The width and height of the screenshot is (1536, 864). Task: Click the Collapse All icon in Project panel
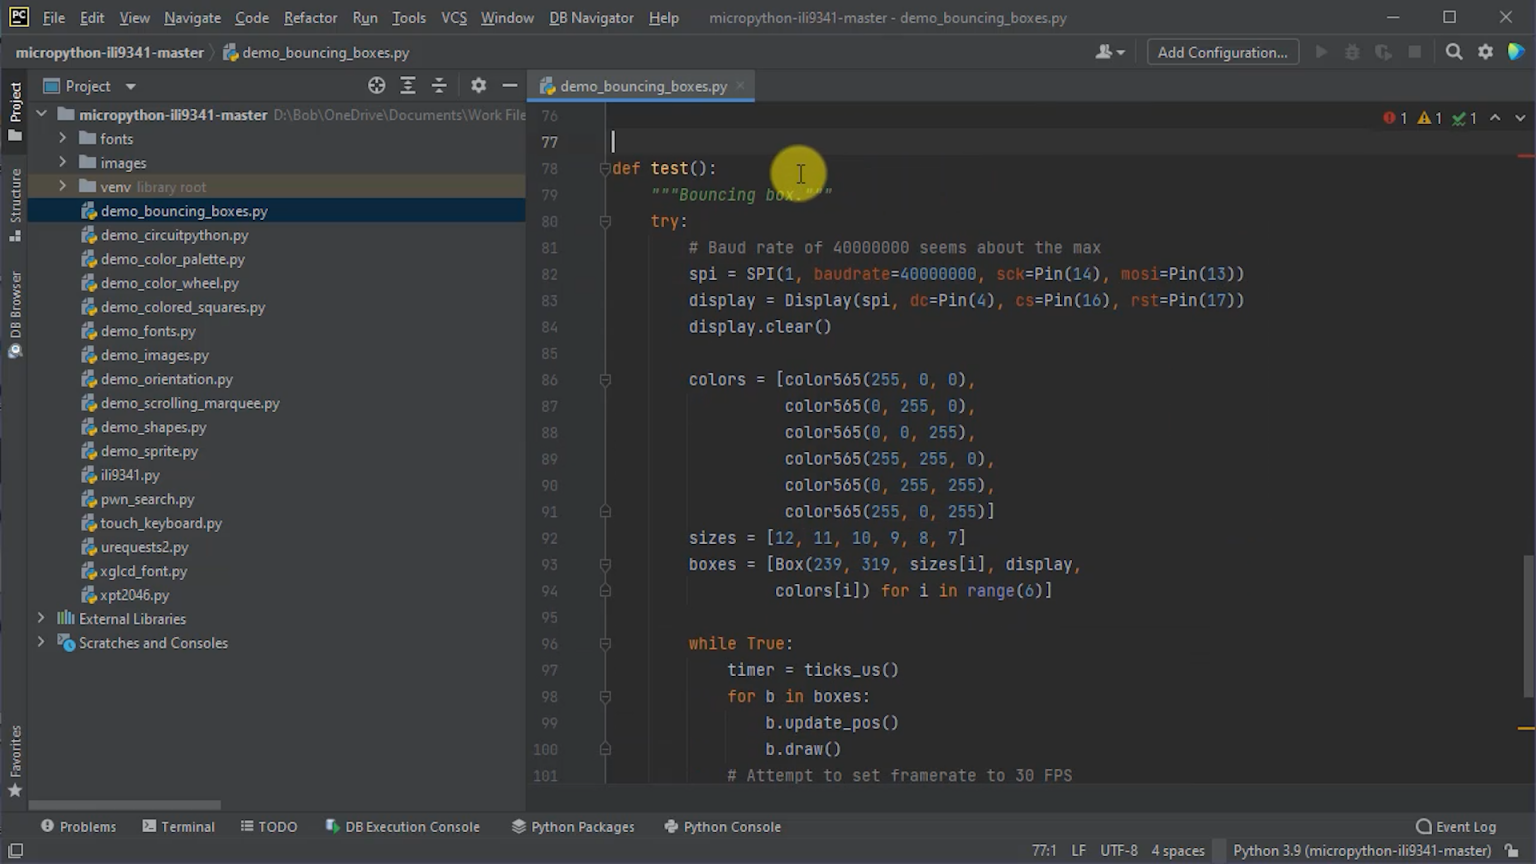click(439, 86)
